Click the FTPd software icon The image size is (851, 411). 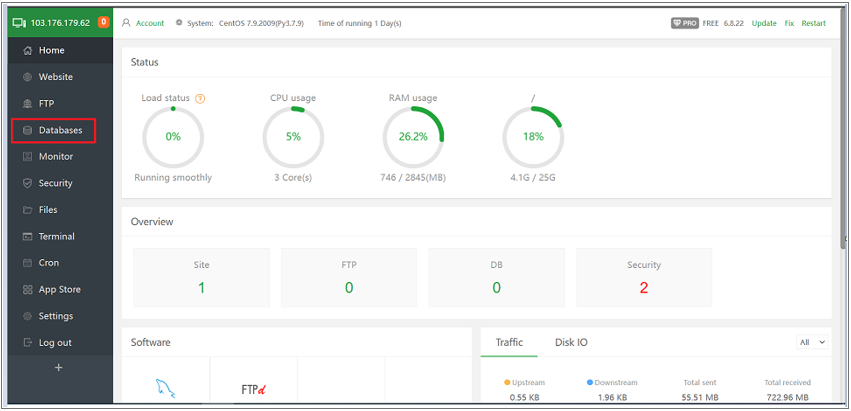[253, 389]
